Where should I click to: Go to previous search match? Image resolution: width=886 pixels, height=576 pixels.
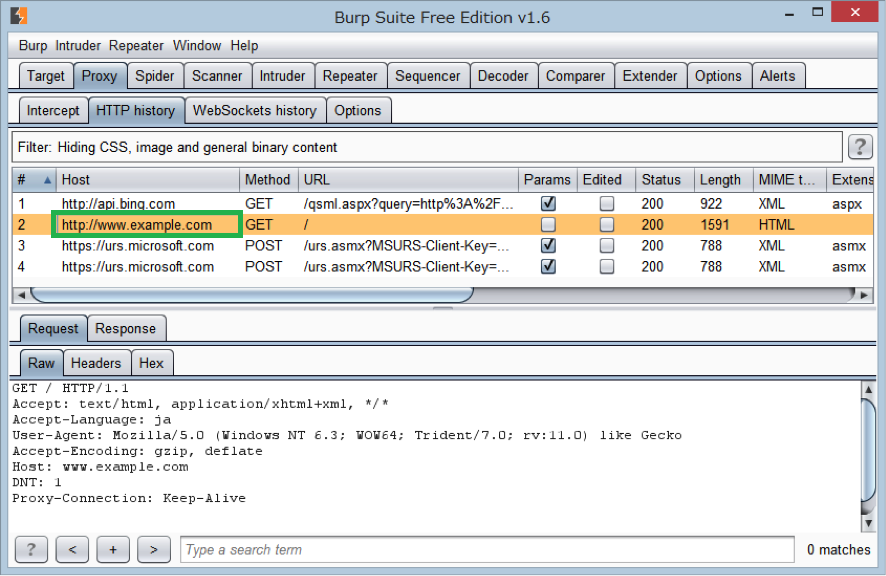(x=72, y=549)
